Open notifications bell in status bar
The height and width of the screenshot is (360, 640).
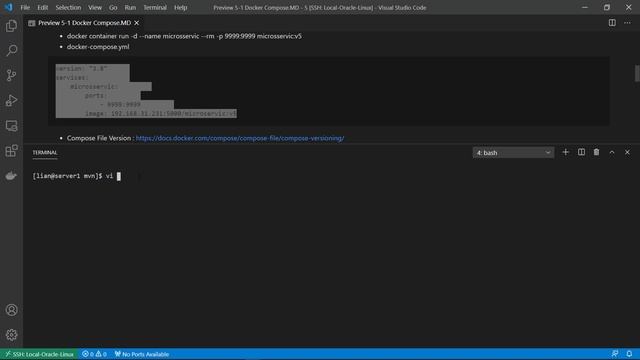click(629, 354)
